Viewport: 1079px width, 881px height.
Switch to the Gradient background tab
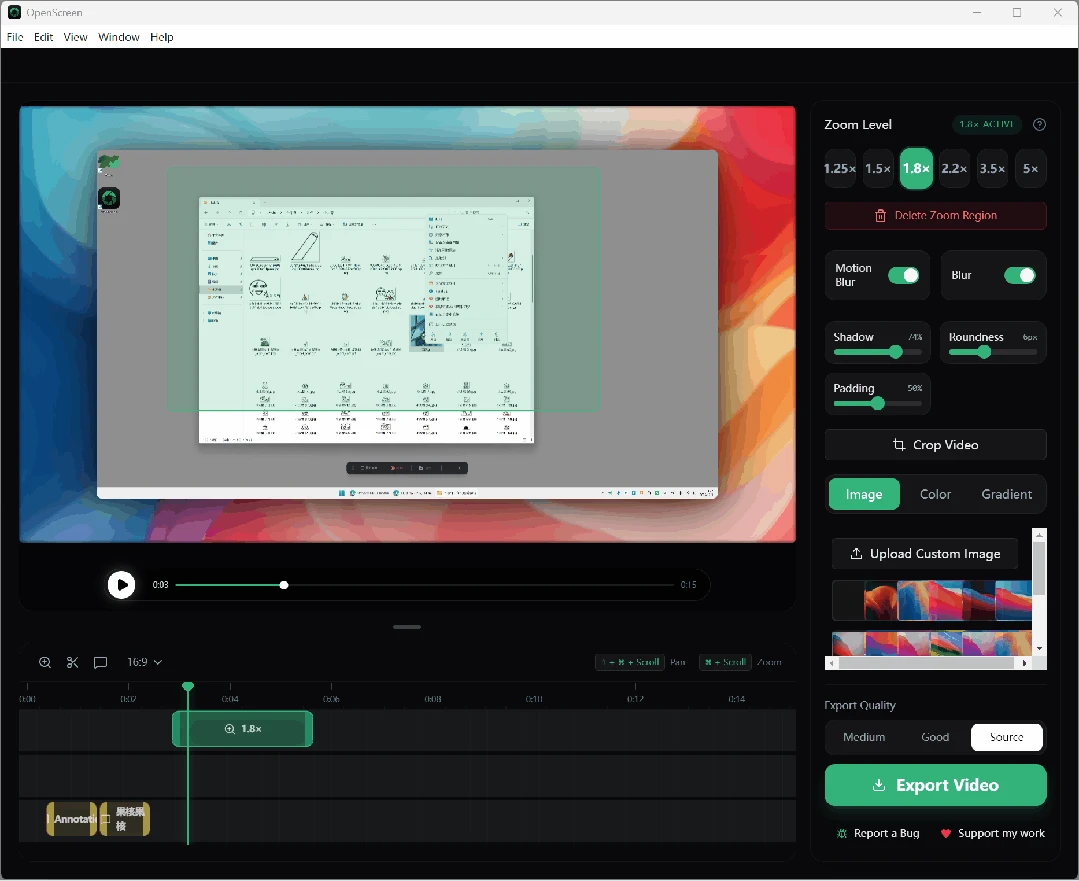point(1007,494)
